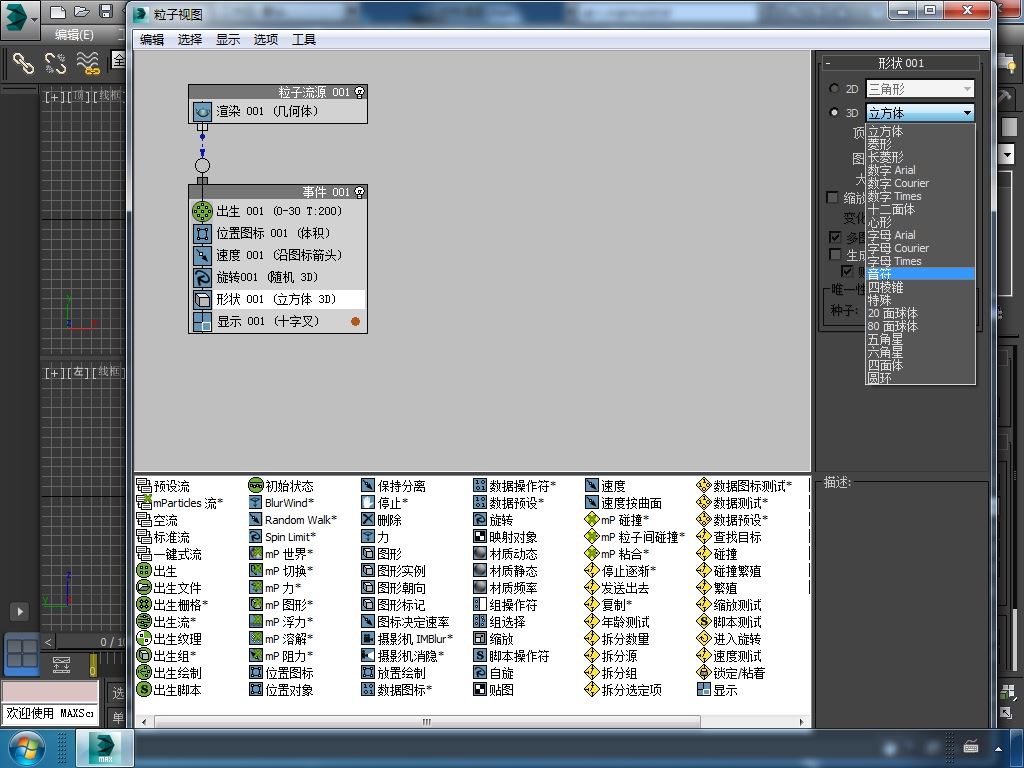Choose 音符 (Note) from the 3D shape list
Viewport: 1024px width, 768px height.
point(920,274)
